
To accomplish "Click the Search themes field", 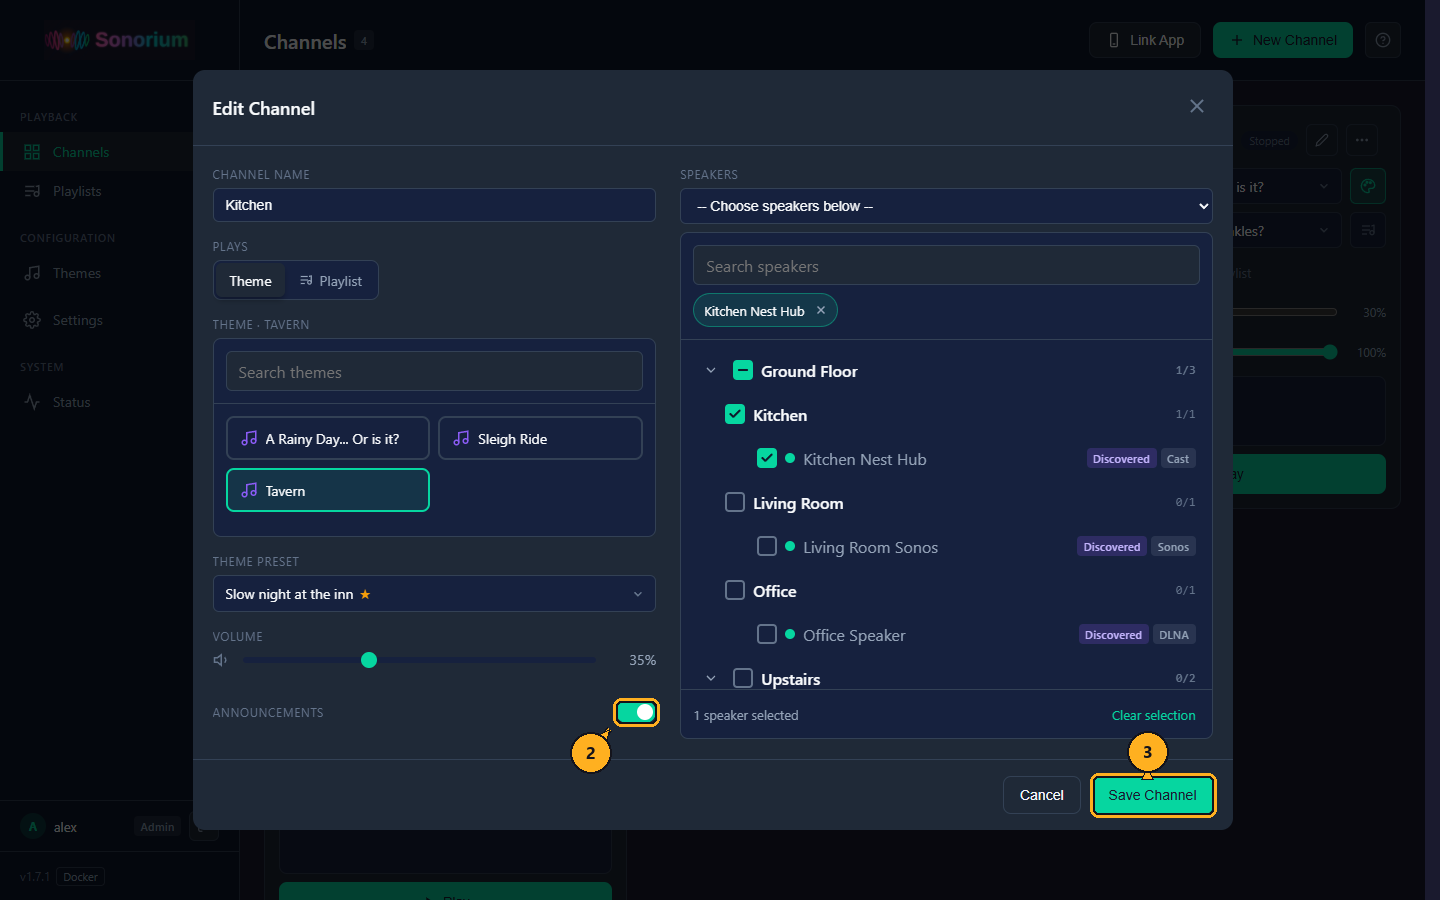I will [x=434, y=372].
